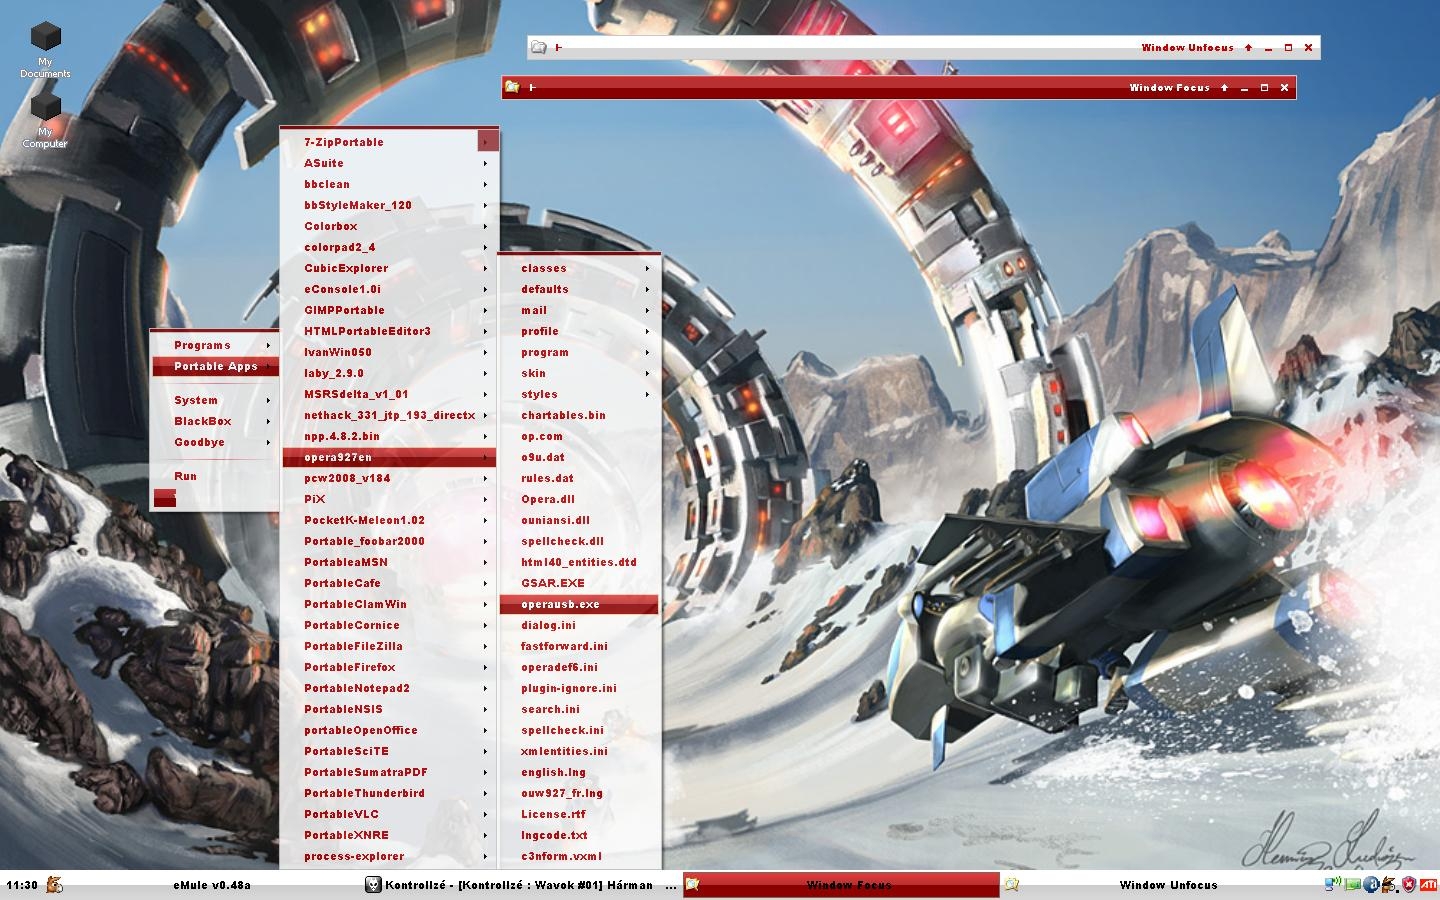Expand the System submenu arrow
The height and width of the screenshot is (900, 1440).
tap(268, 401)
